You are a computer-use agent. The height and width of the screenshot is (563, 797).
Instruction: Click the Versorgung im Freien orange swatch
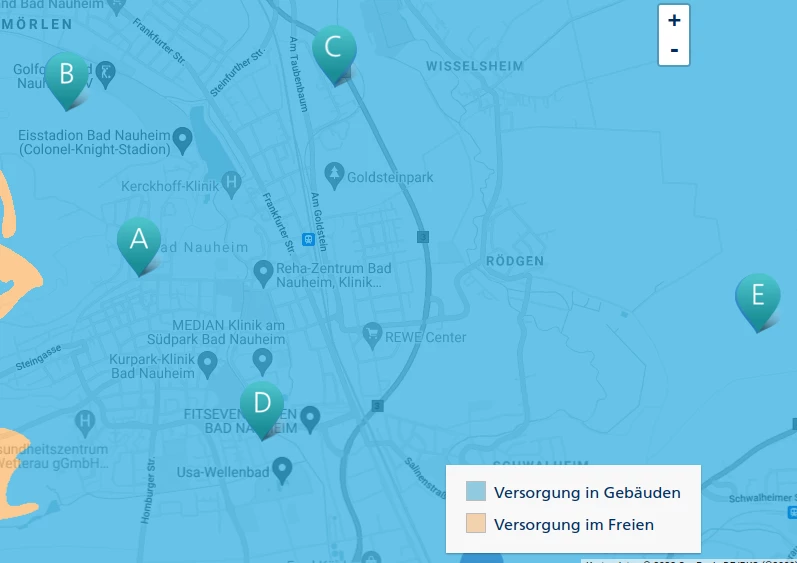476,523
